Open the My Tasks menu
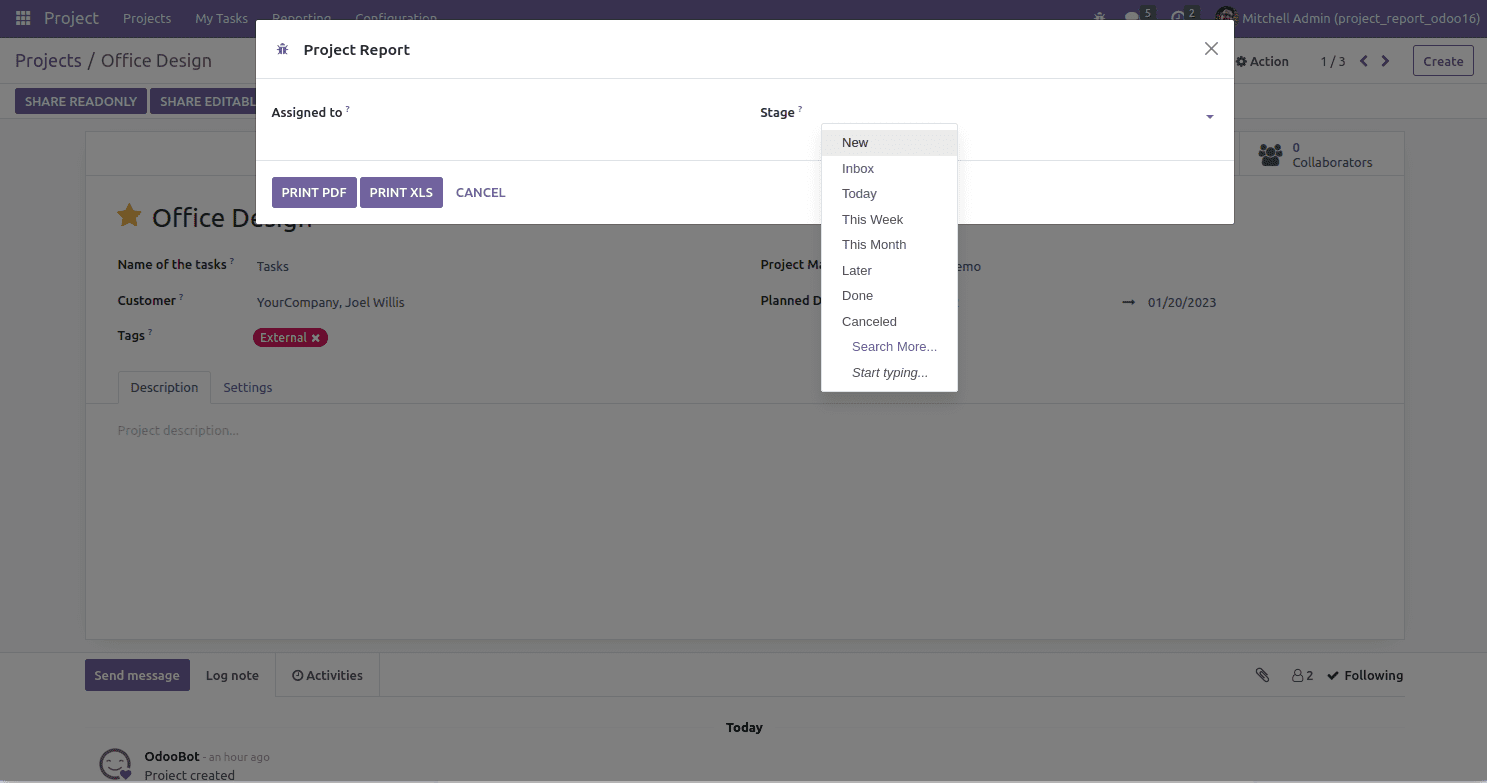1487x783 pixels. pyautogui.click(x=221, y=18)
